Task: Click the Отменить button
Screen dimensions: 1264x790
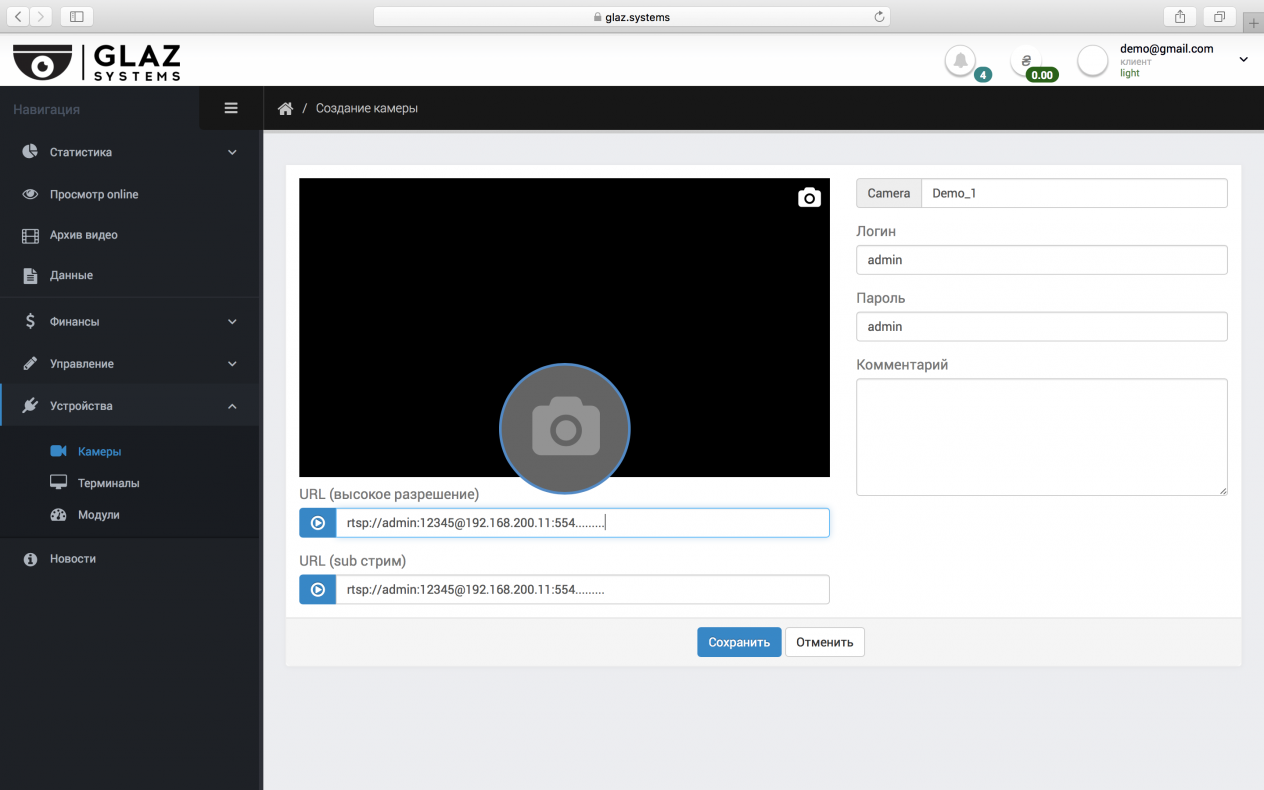Action: point(824,642)
